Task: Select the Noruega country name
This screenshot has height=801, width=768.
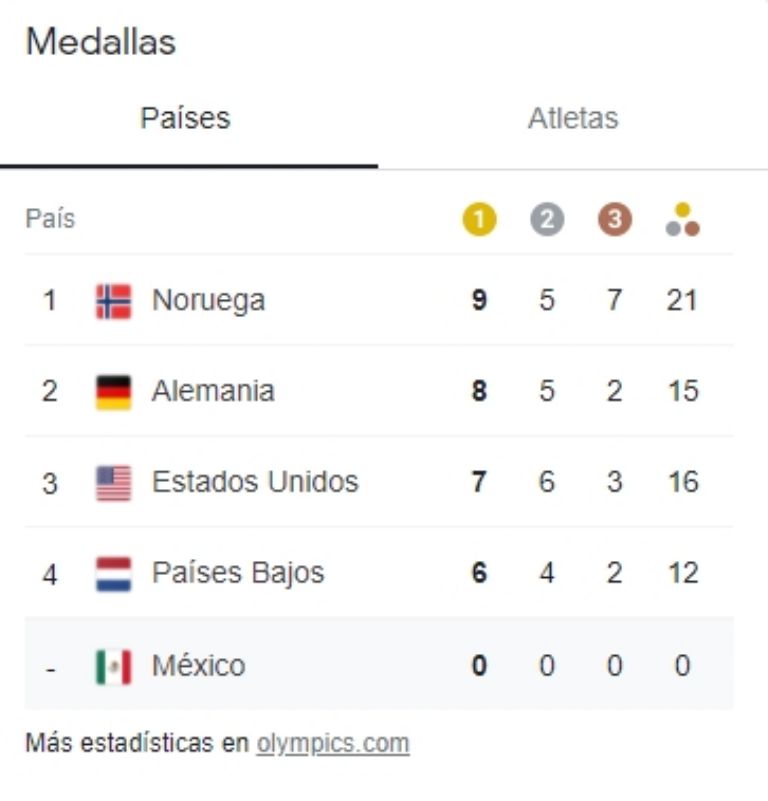Action: coord(208,300)
